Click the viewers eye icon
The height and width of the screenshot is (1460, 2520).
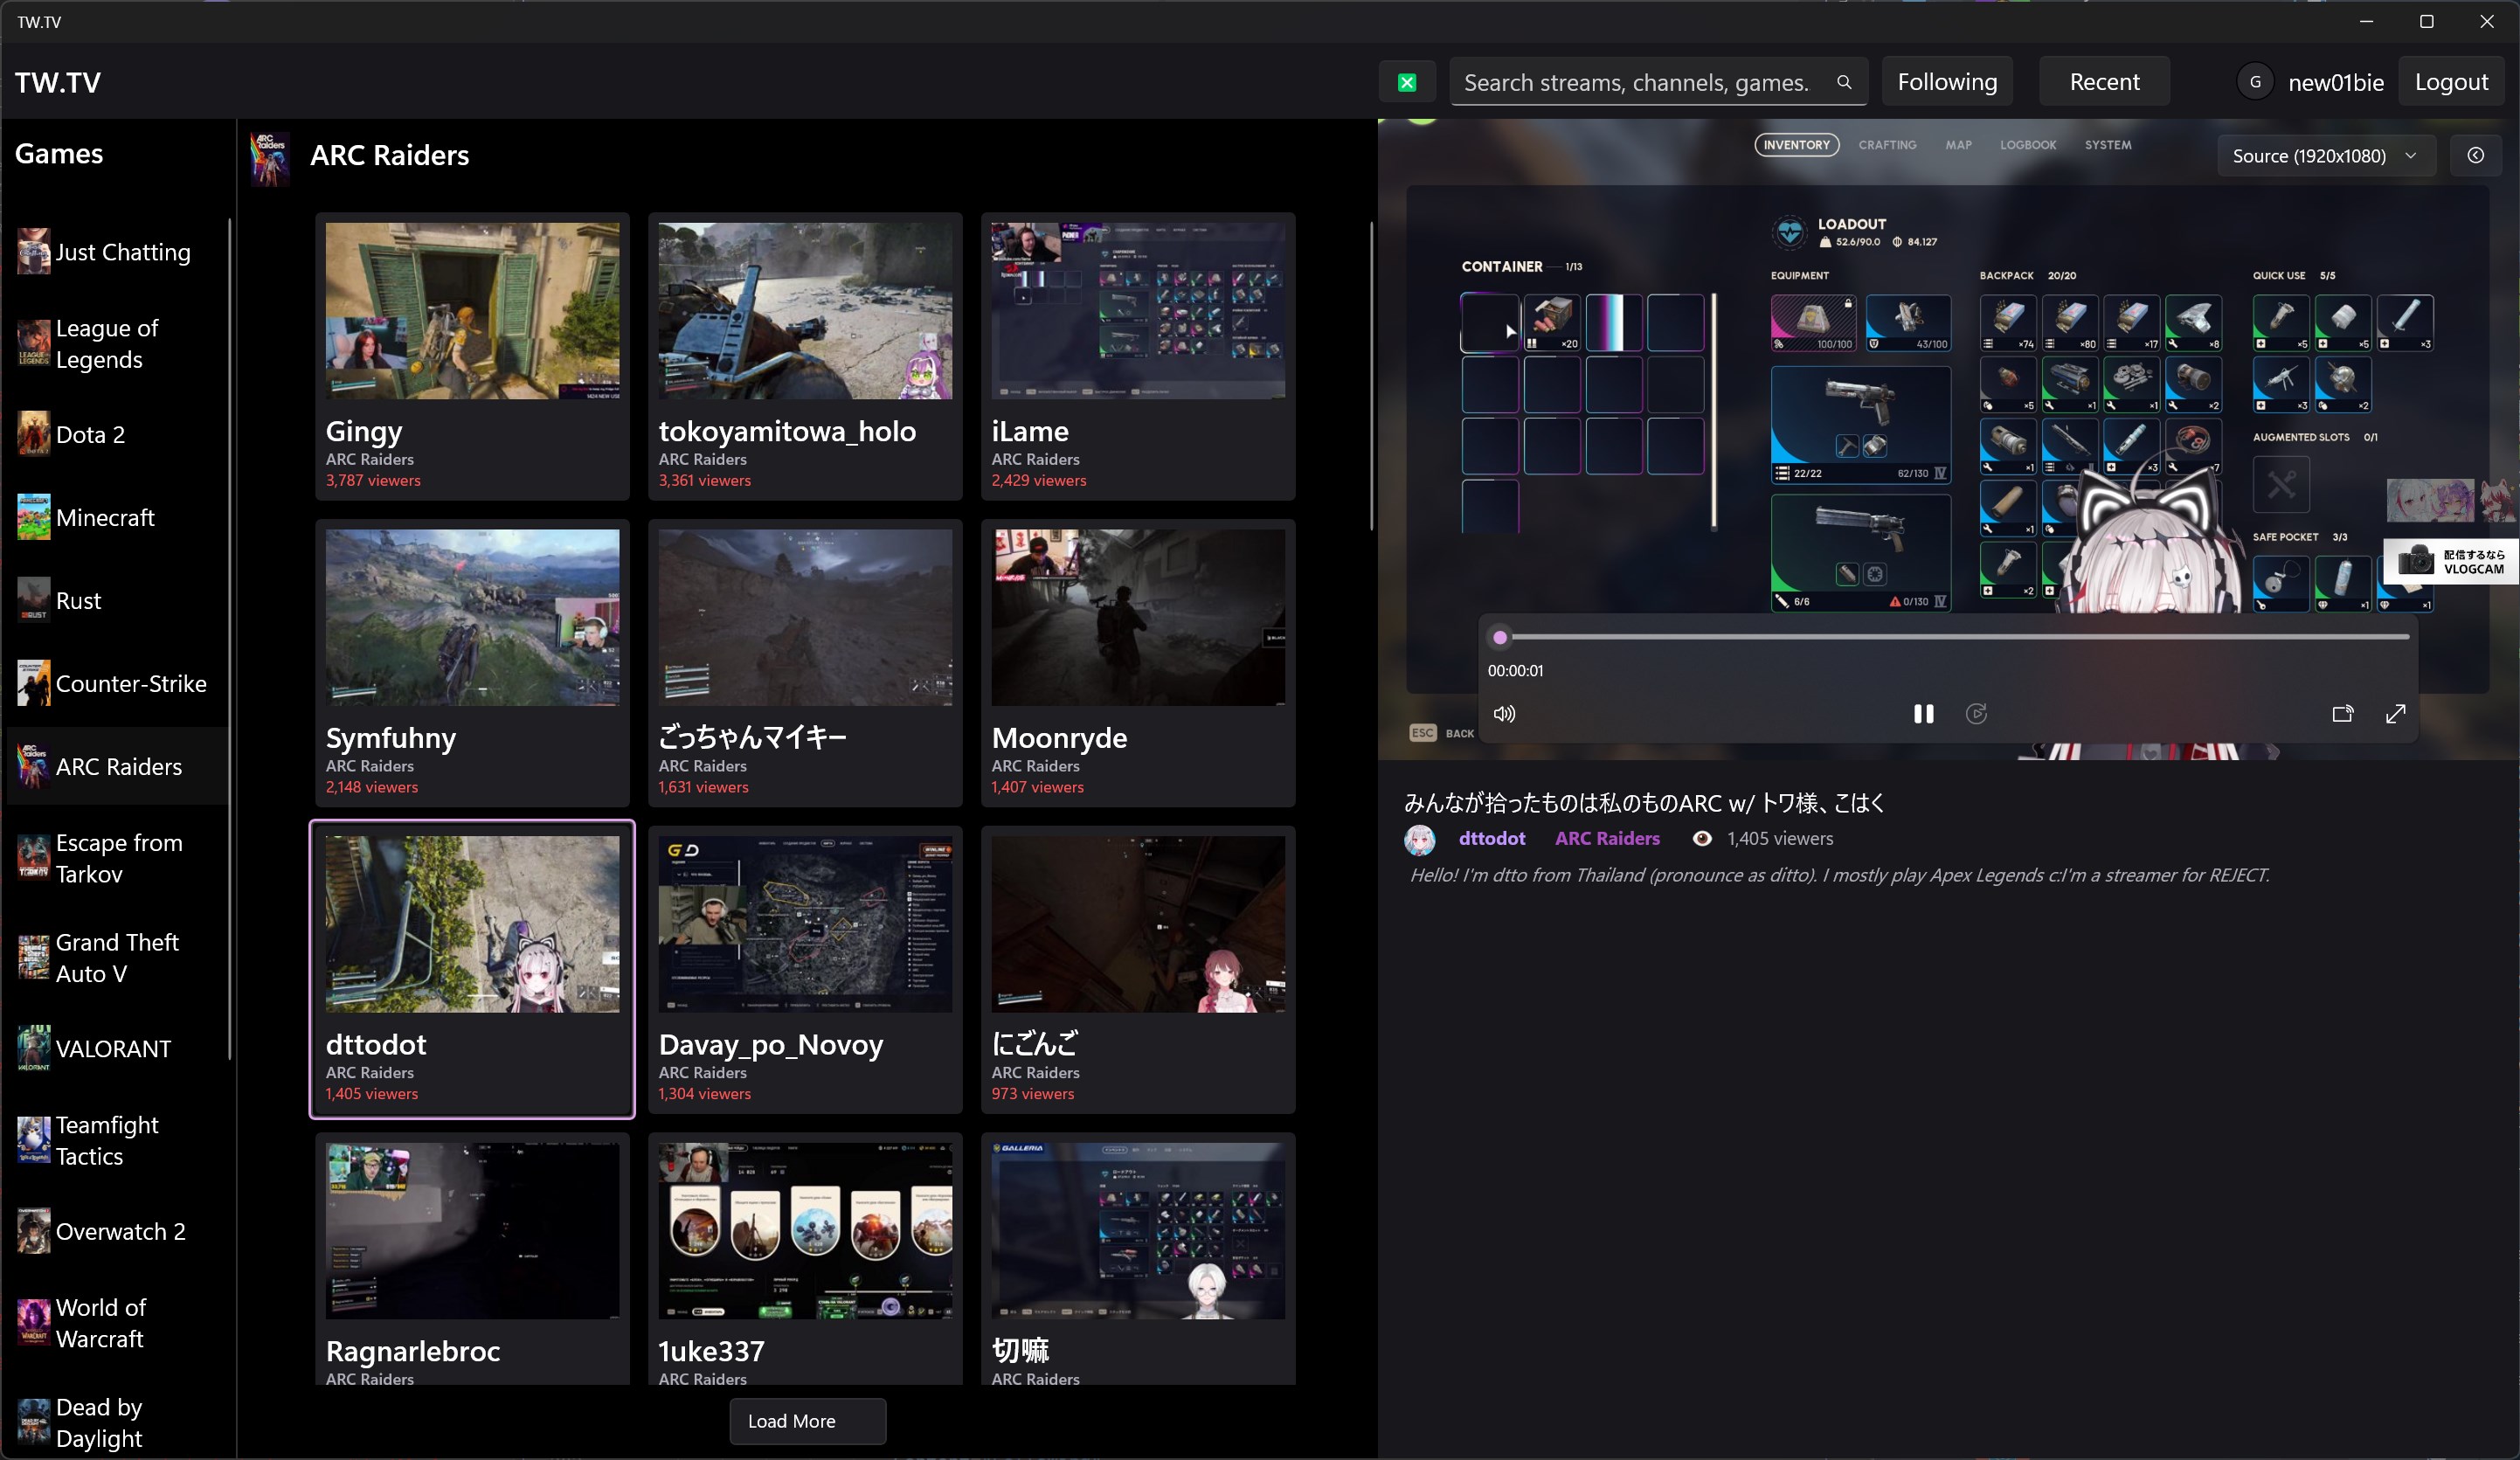[x=1702, y=839]
